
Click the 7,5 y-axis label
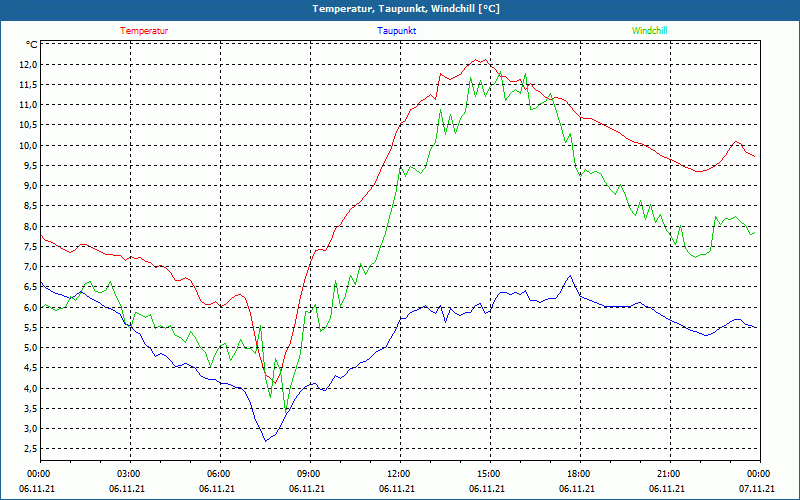pos(30,246)
